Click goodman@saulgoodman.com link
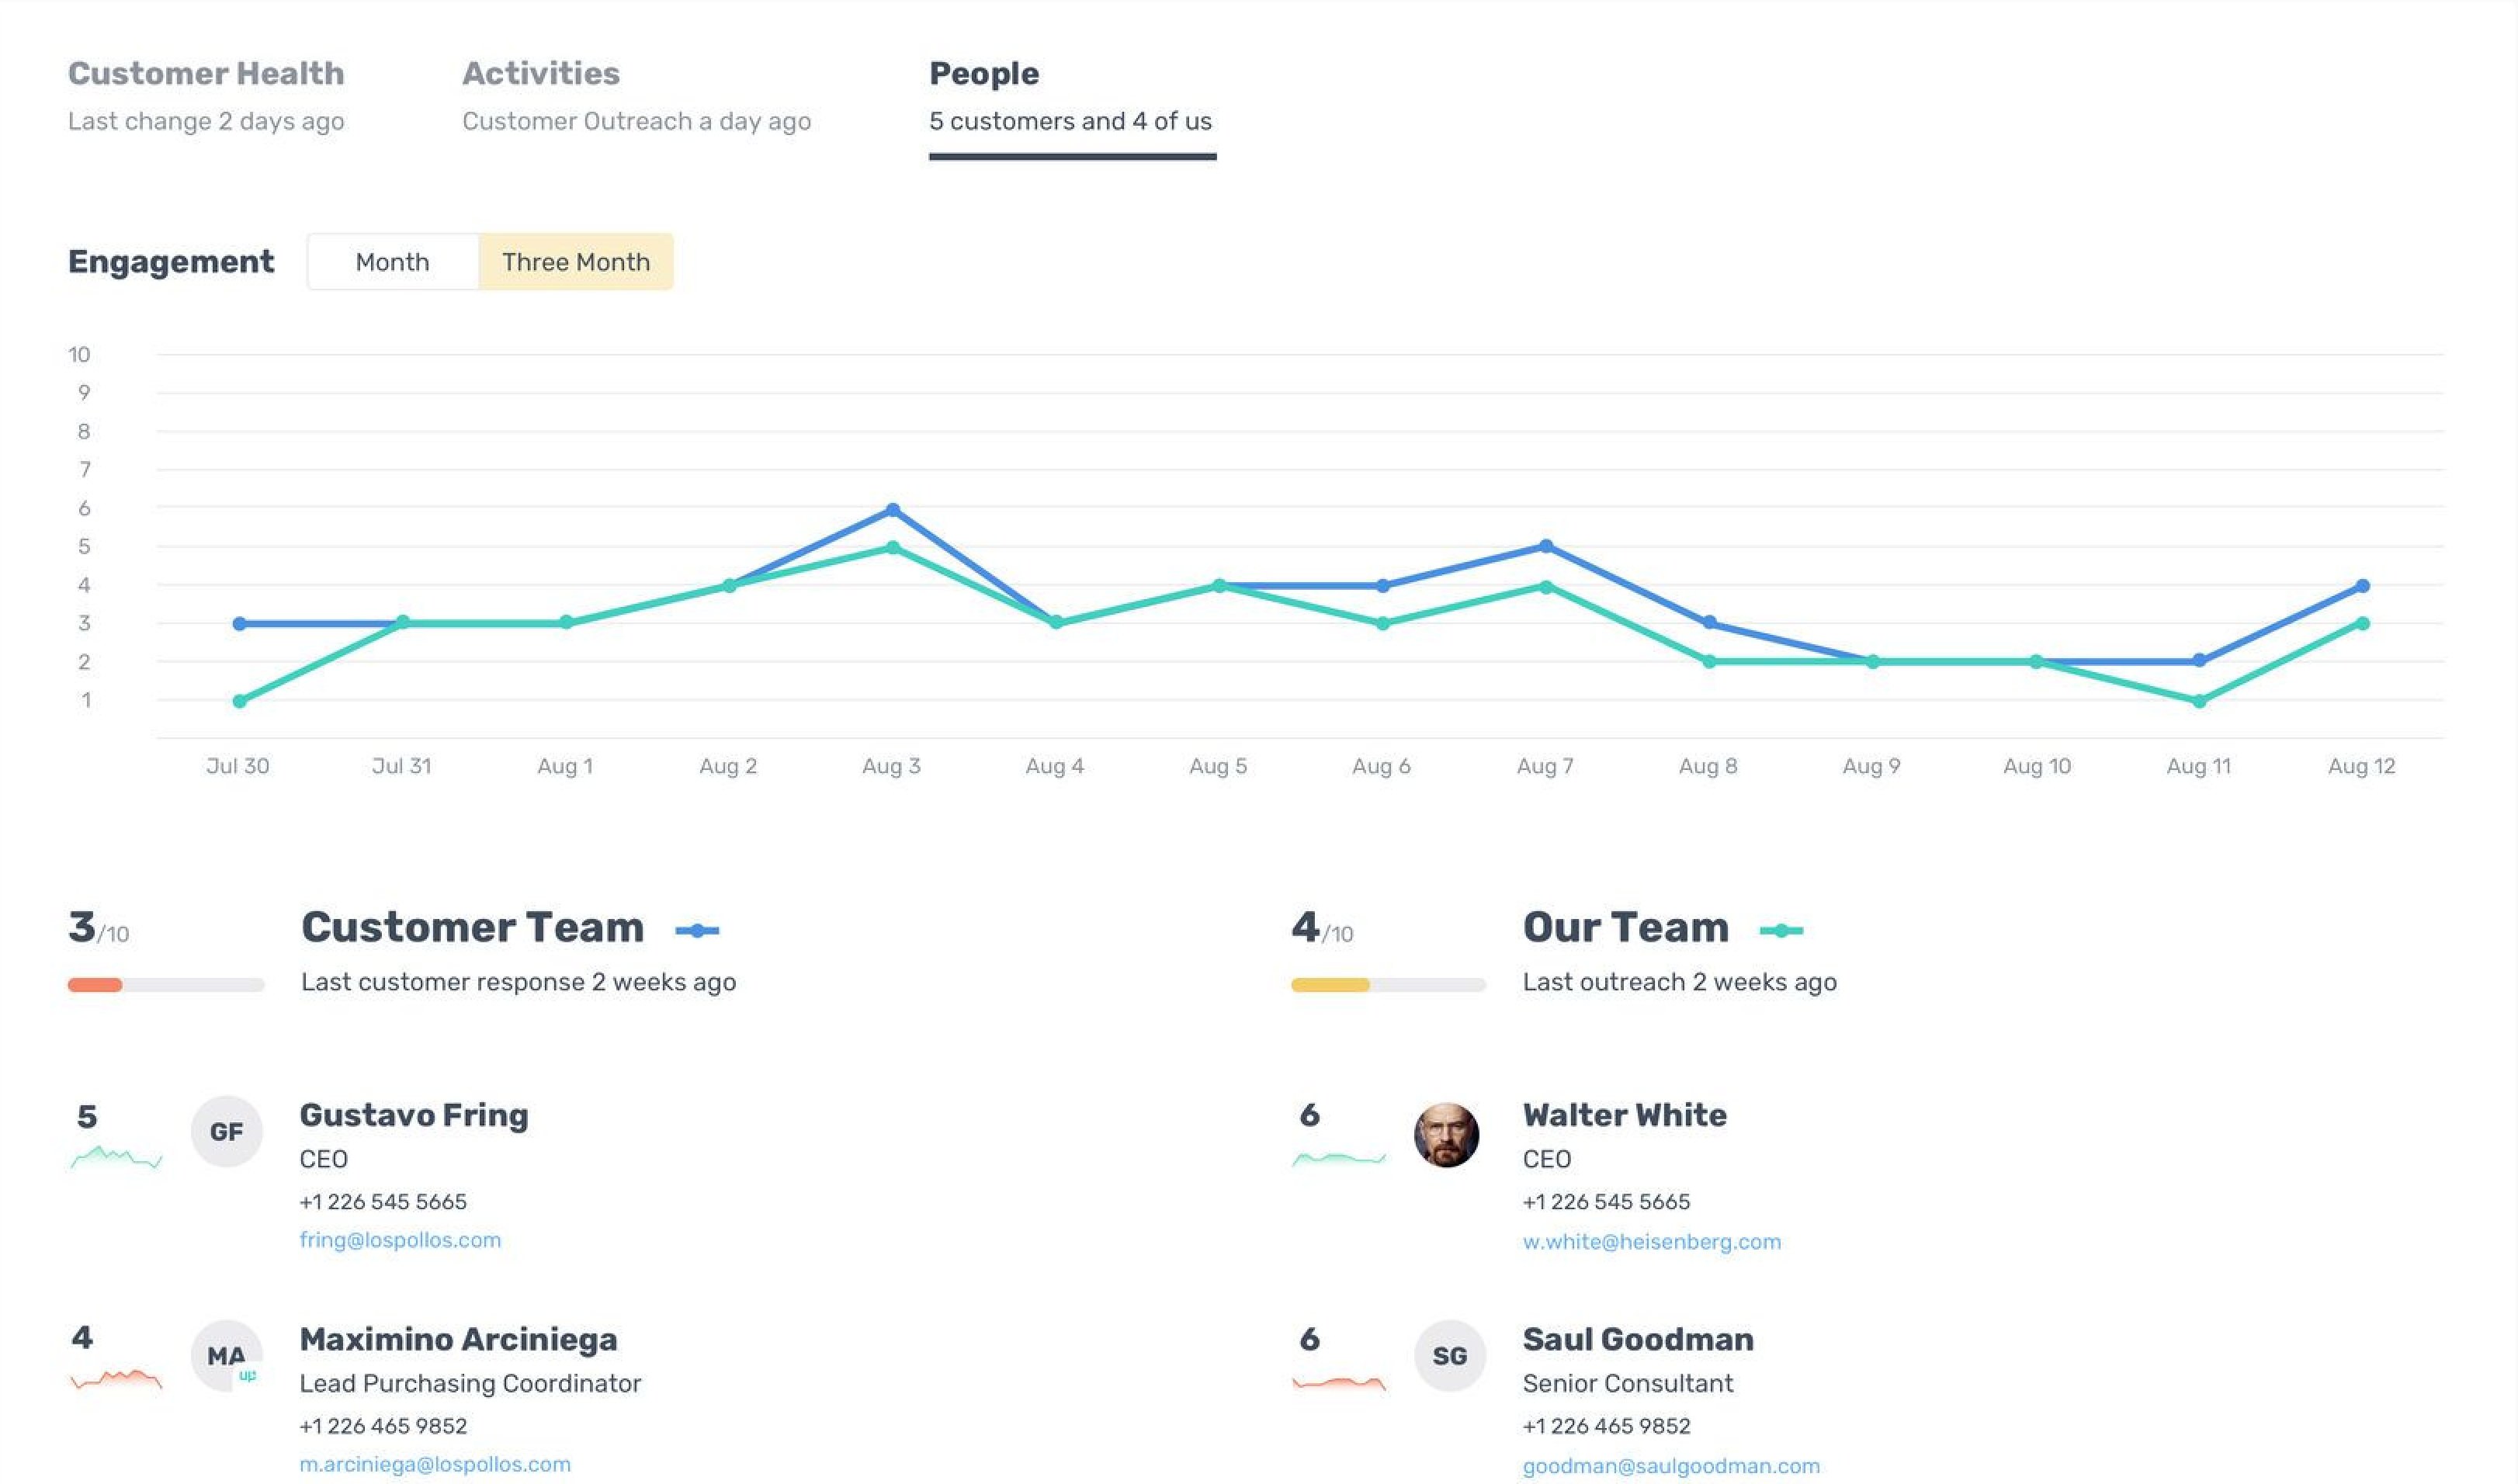 click(1670, 1466)
